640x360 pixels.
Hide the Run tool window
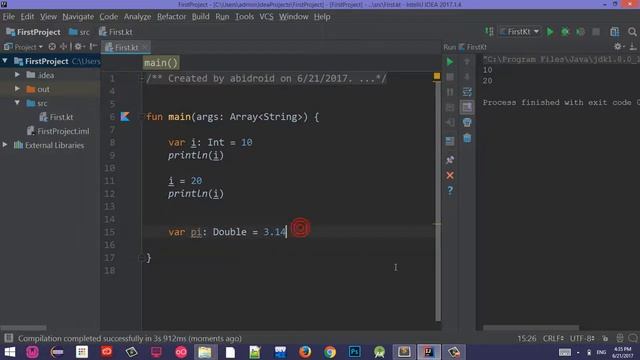(633, 47)
